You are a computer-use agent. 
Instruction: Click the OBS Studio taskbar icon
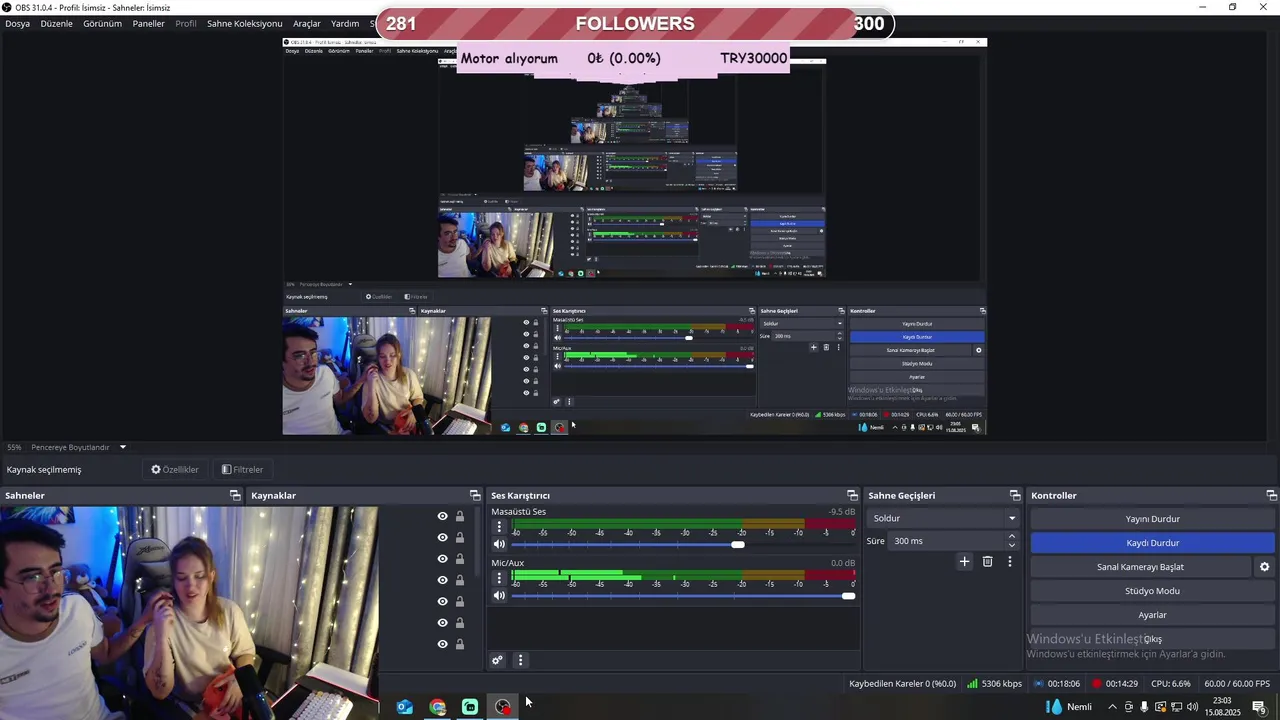[503, 707]
